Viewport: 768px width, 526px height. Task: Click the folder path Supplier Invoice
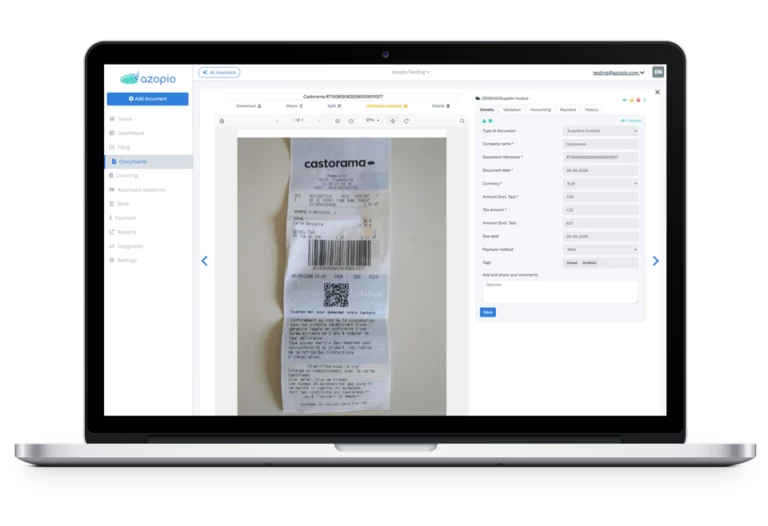pyautogui.click(x=502, y=98)
